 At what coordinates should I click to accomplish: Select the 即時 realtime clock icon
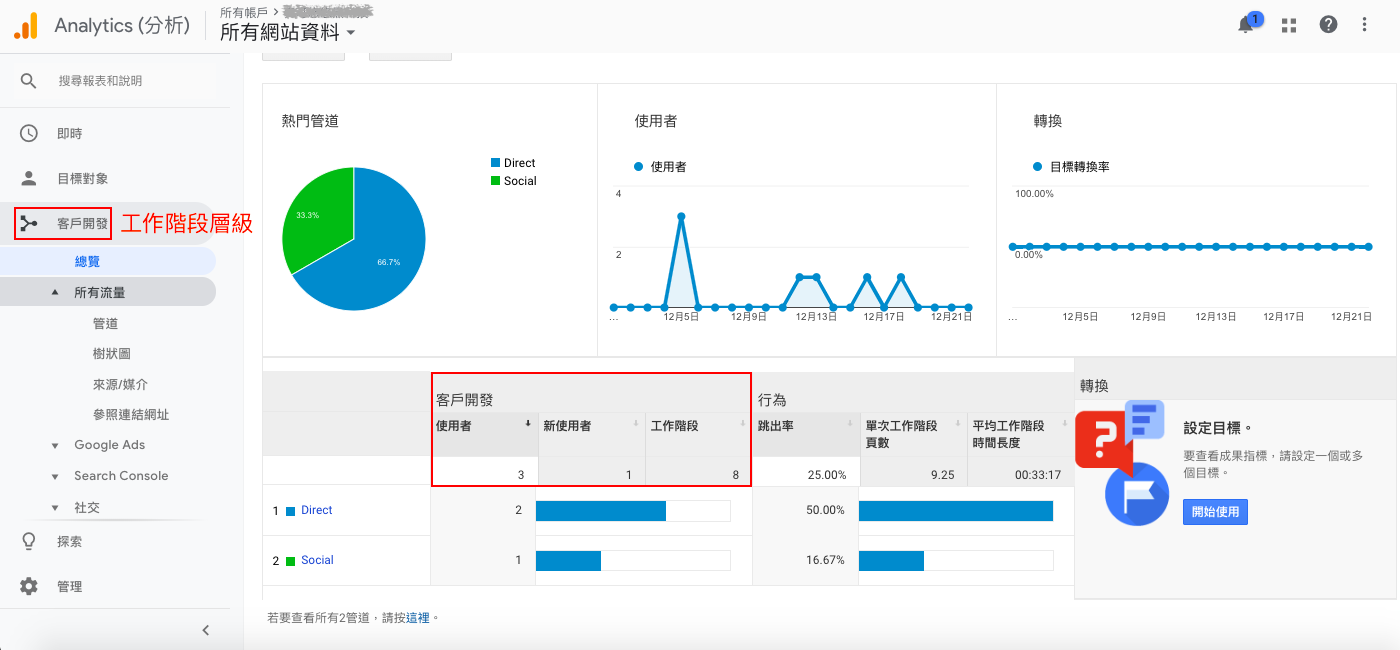coord(28,132)
